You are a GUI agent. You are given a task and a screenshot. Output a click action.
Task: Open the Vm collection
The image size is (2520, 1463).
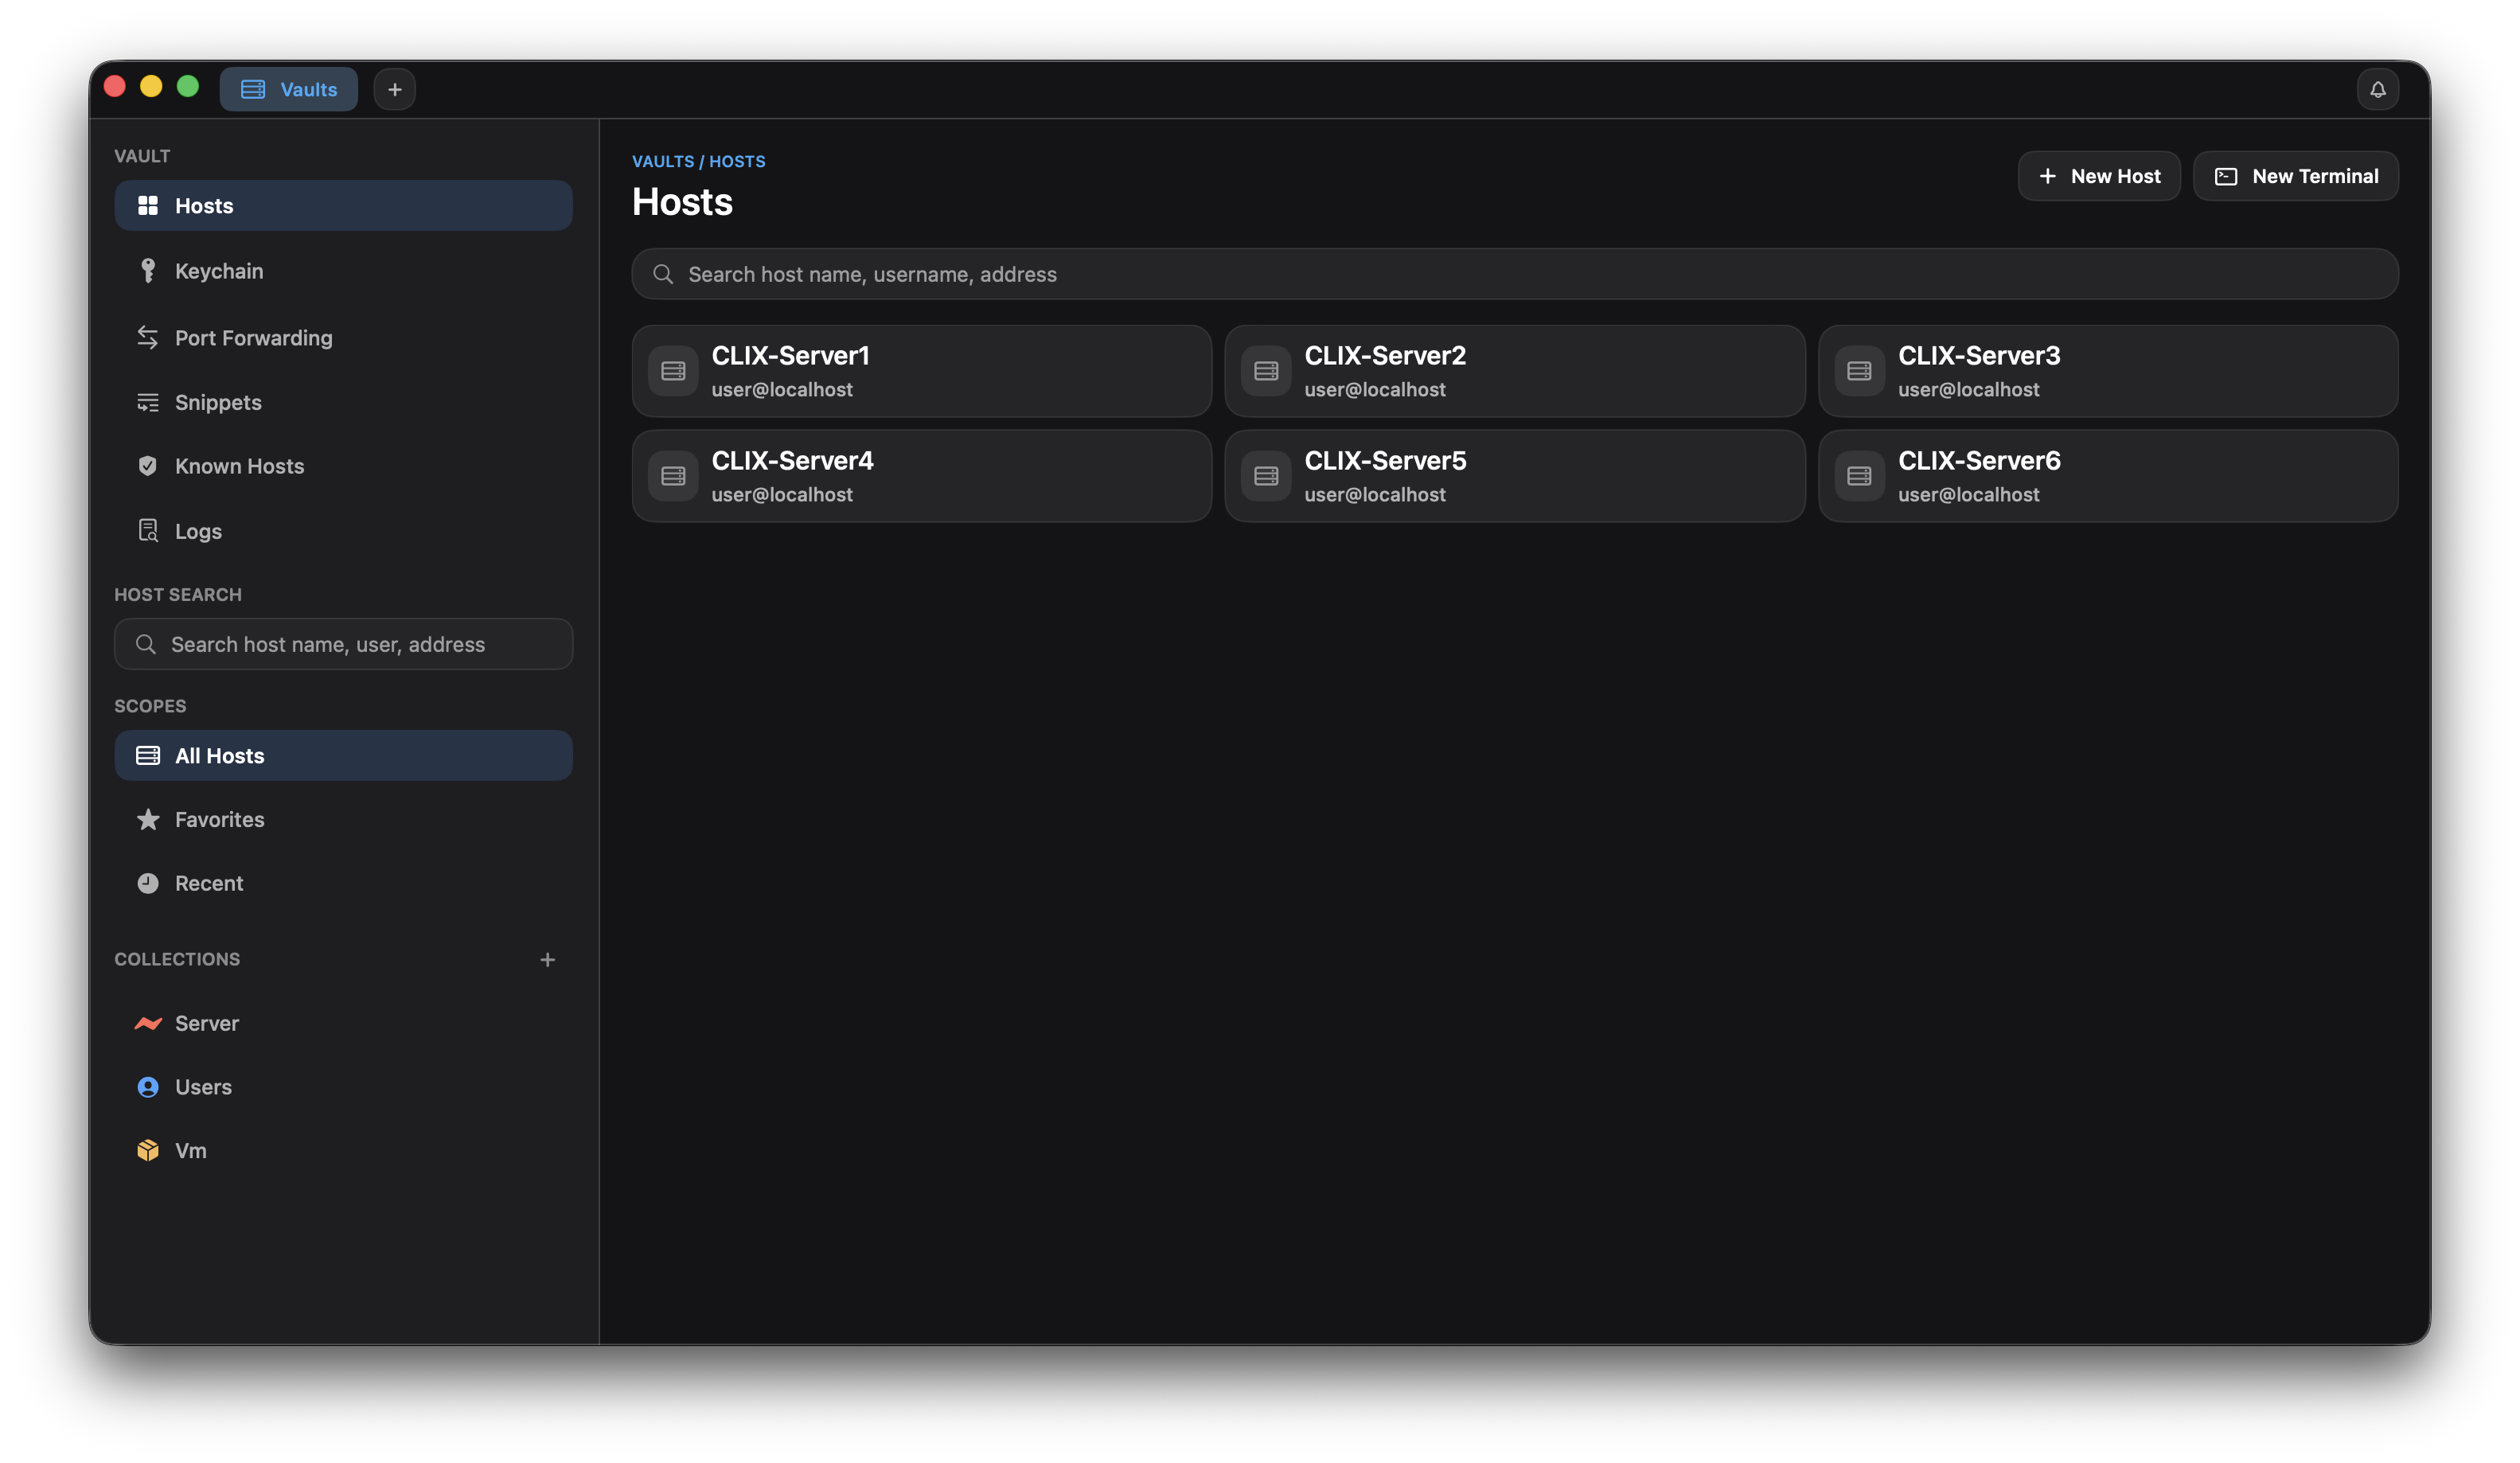(343, 1151)
